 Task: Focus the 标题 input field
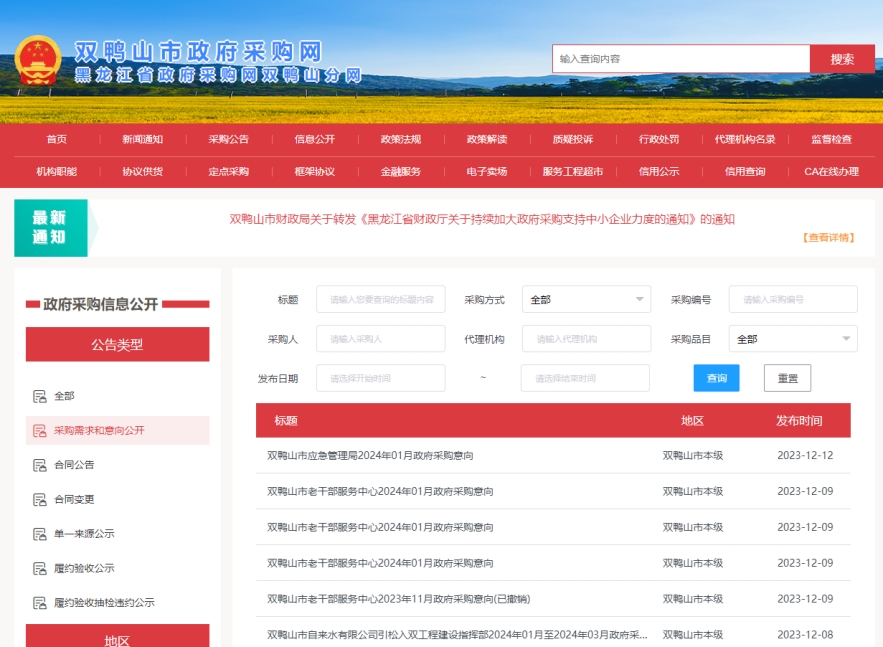[380, 299]
